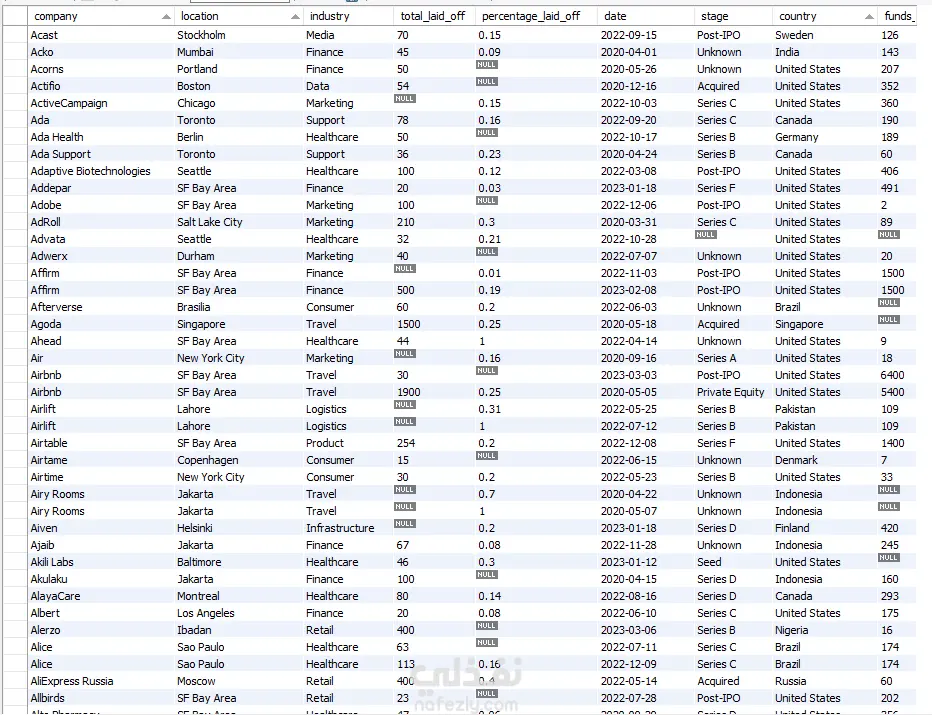Click the Ibadan location cell
The height and width of the screenshot is (715, 932).
pos(238,630)
